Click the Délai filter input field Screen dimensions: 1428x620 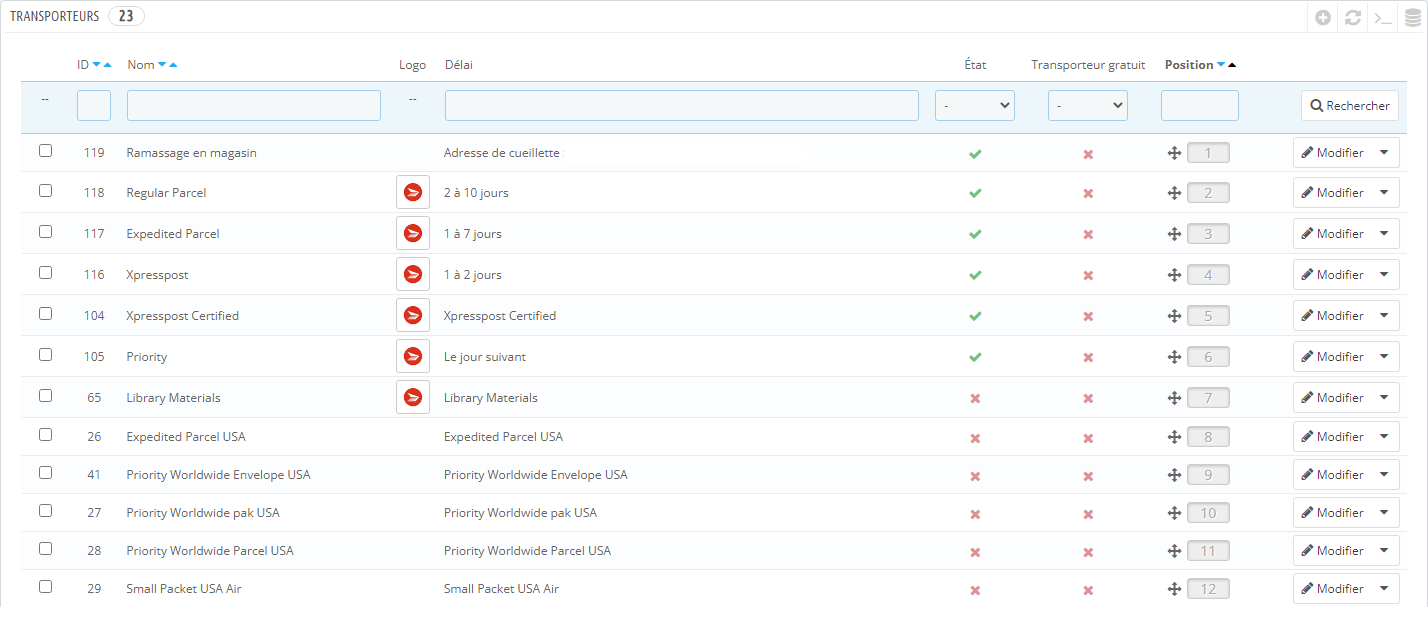682,105
